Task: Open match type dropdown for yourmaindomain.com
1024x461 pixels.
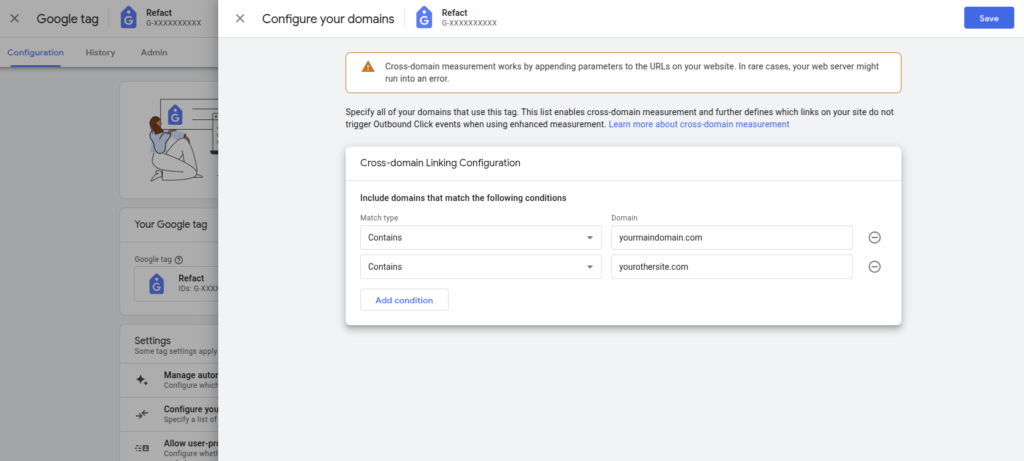Action: [x=481, y=238]
